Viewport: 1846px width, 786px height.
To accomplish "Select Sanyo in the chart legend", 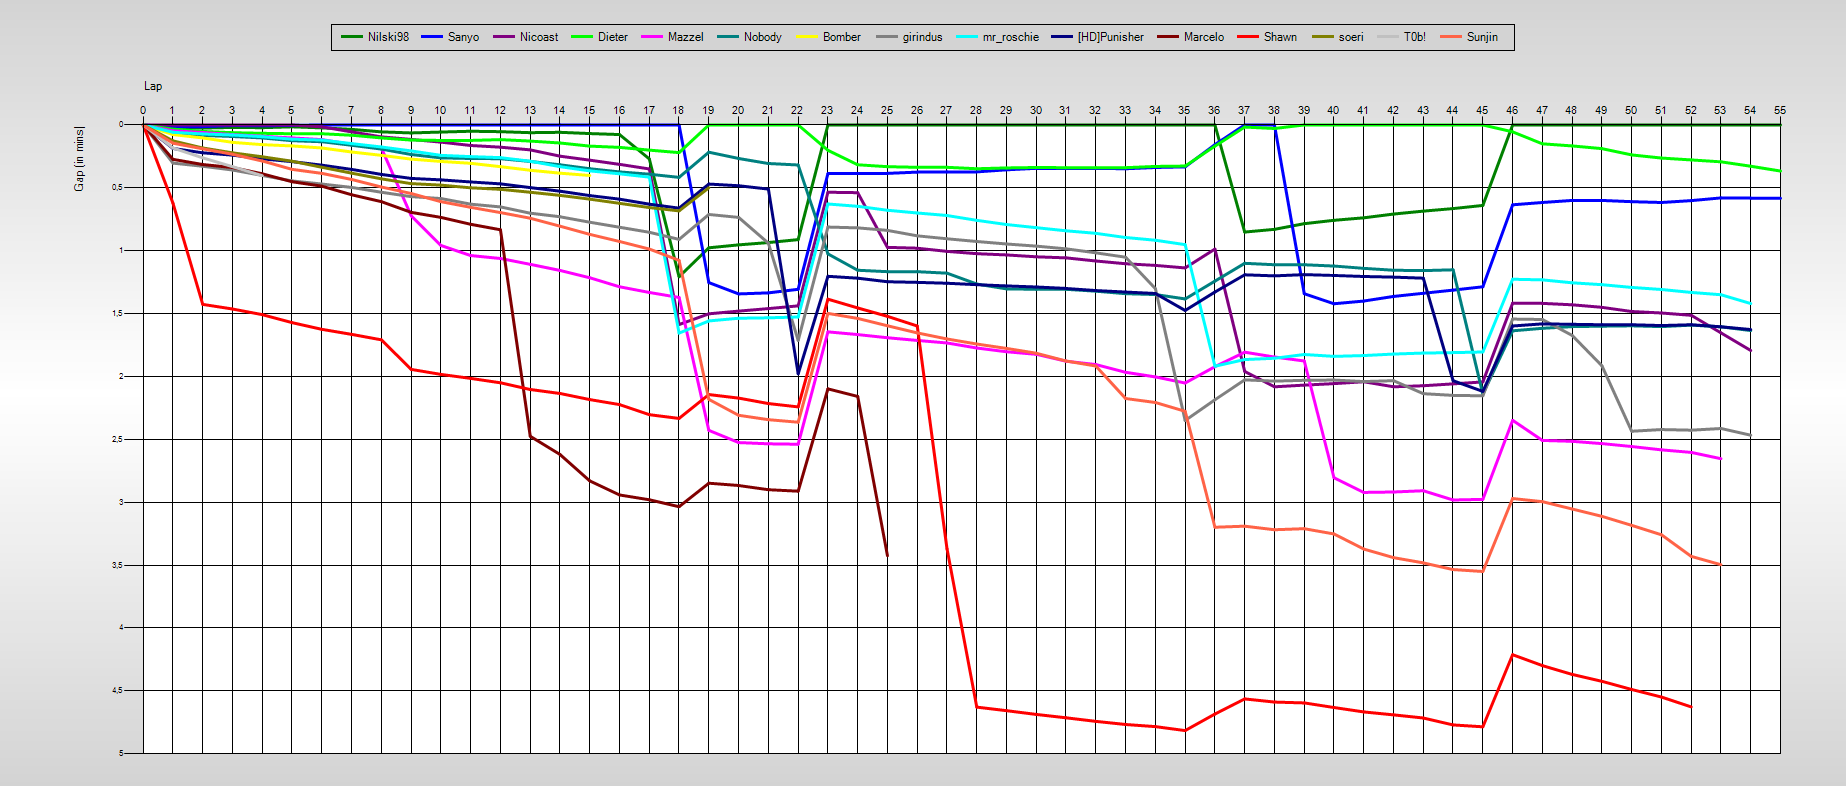I will [x=463, y=37].
